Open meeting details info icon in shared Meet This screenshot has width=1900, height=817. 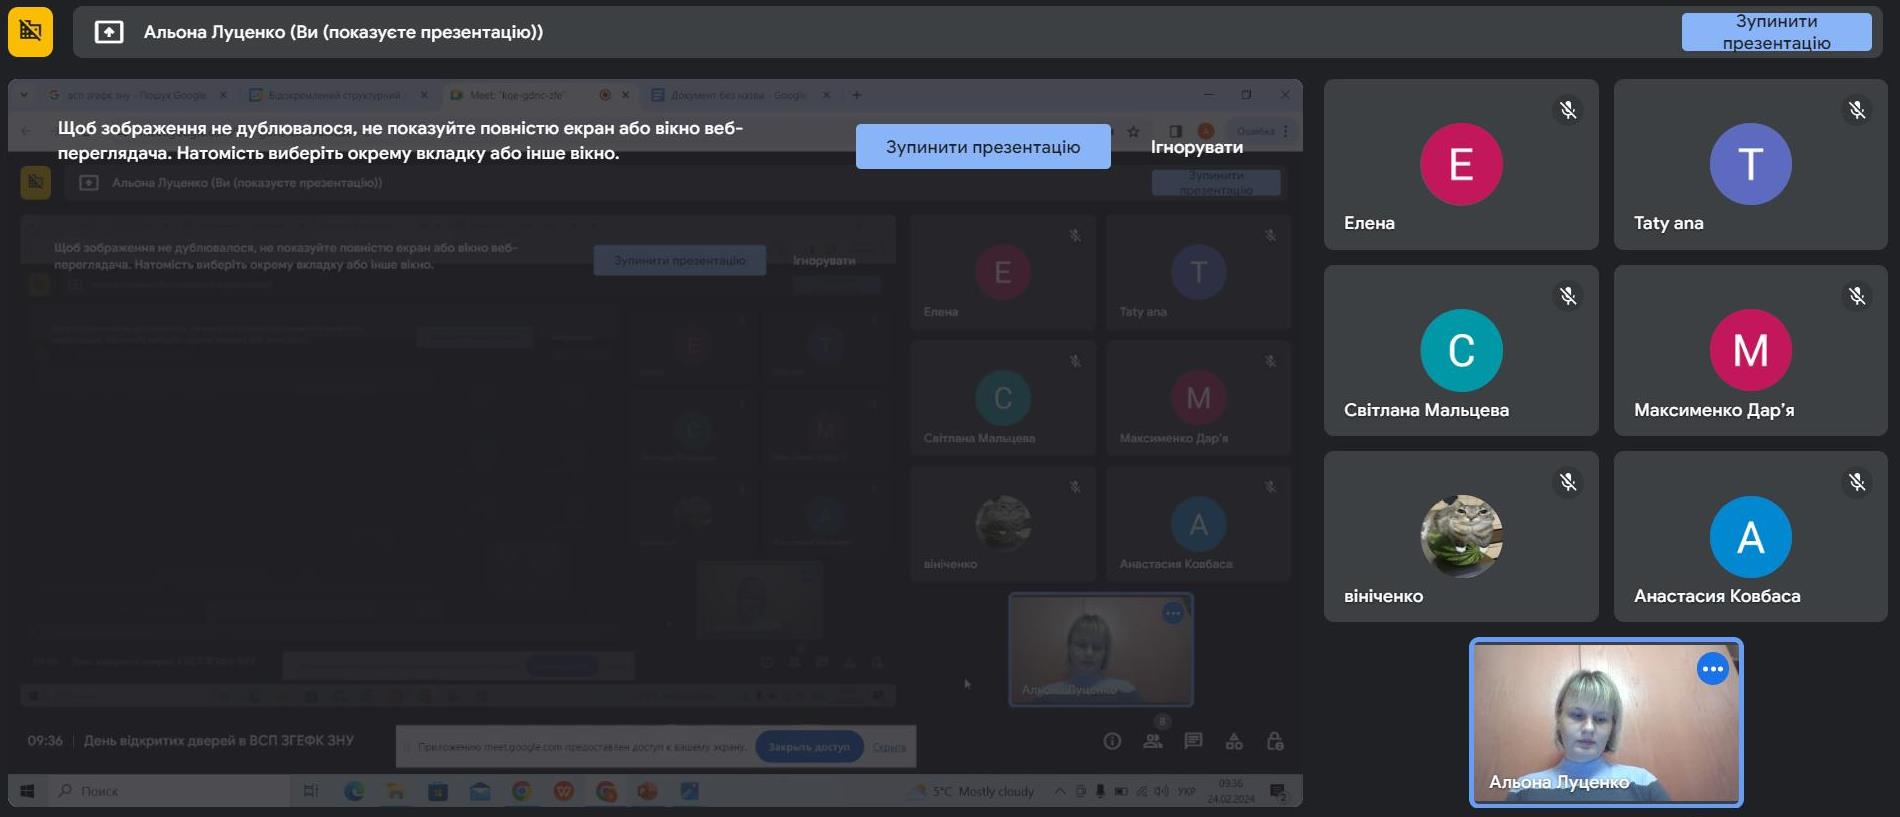(1112, 741)
